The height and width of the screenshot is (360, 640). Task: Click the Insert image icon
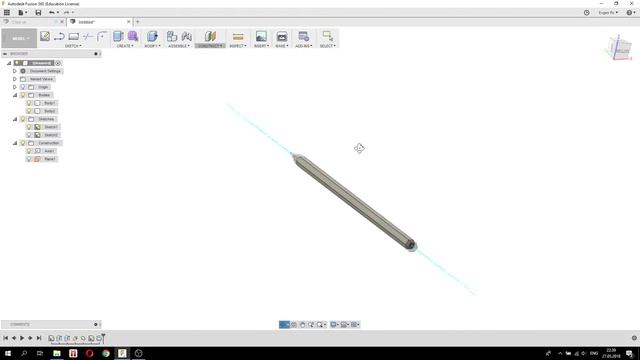(261, 36)
